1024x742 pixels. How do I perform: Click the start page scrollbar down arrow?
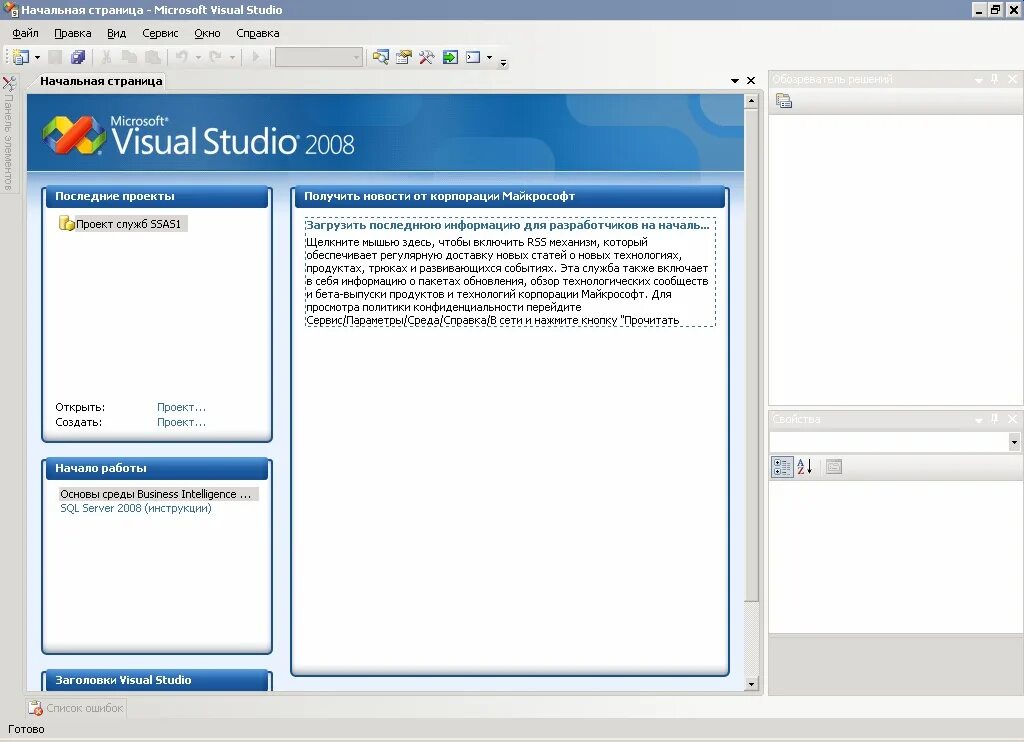pyautogui.click(x=751, y=684)
